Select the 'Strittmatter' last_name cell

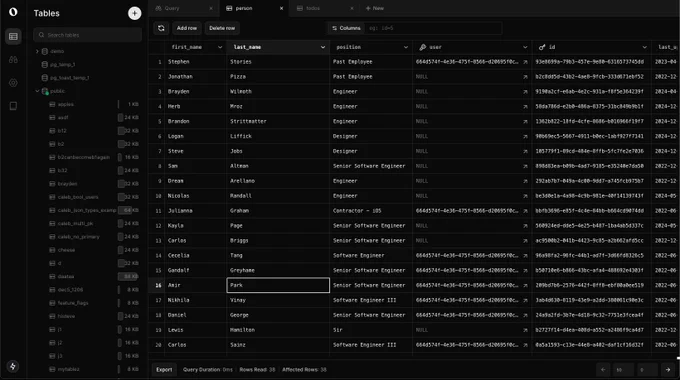(278, 121)
